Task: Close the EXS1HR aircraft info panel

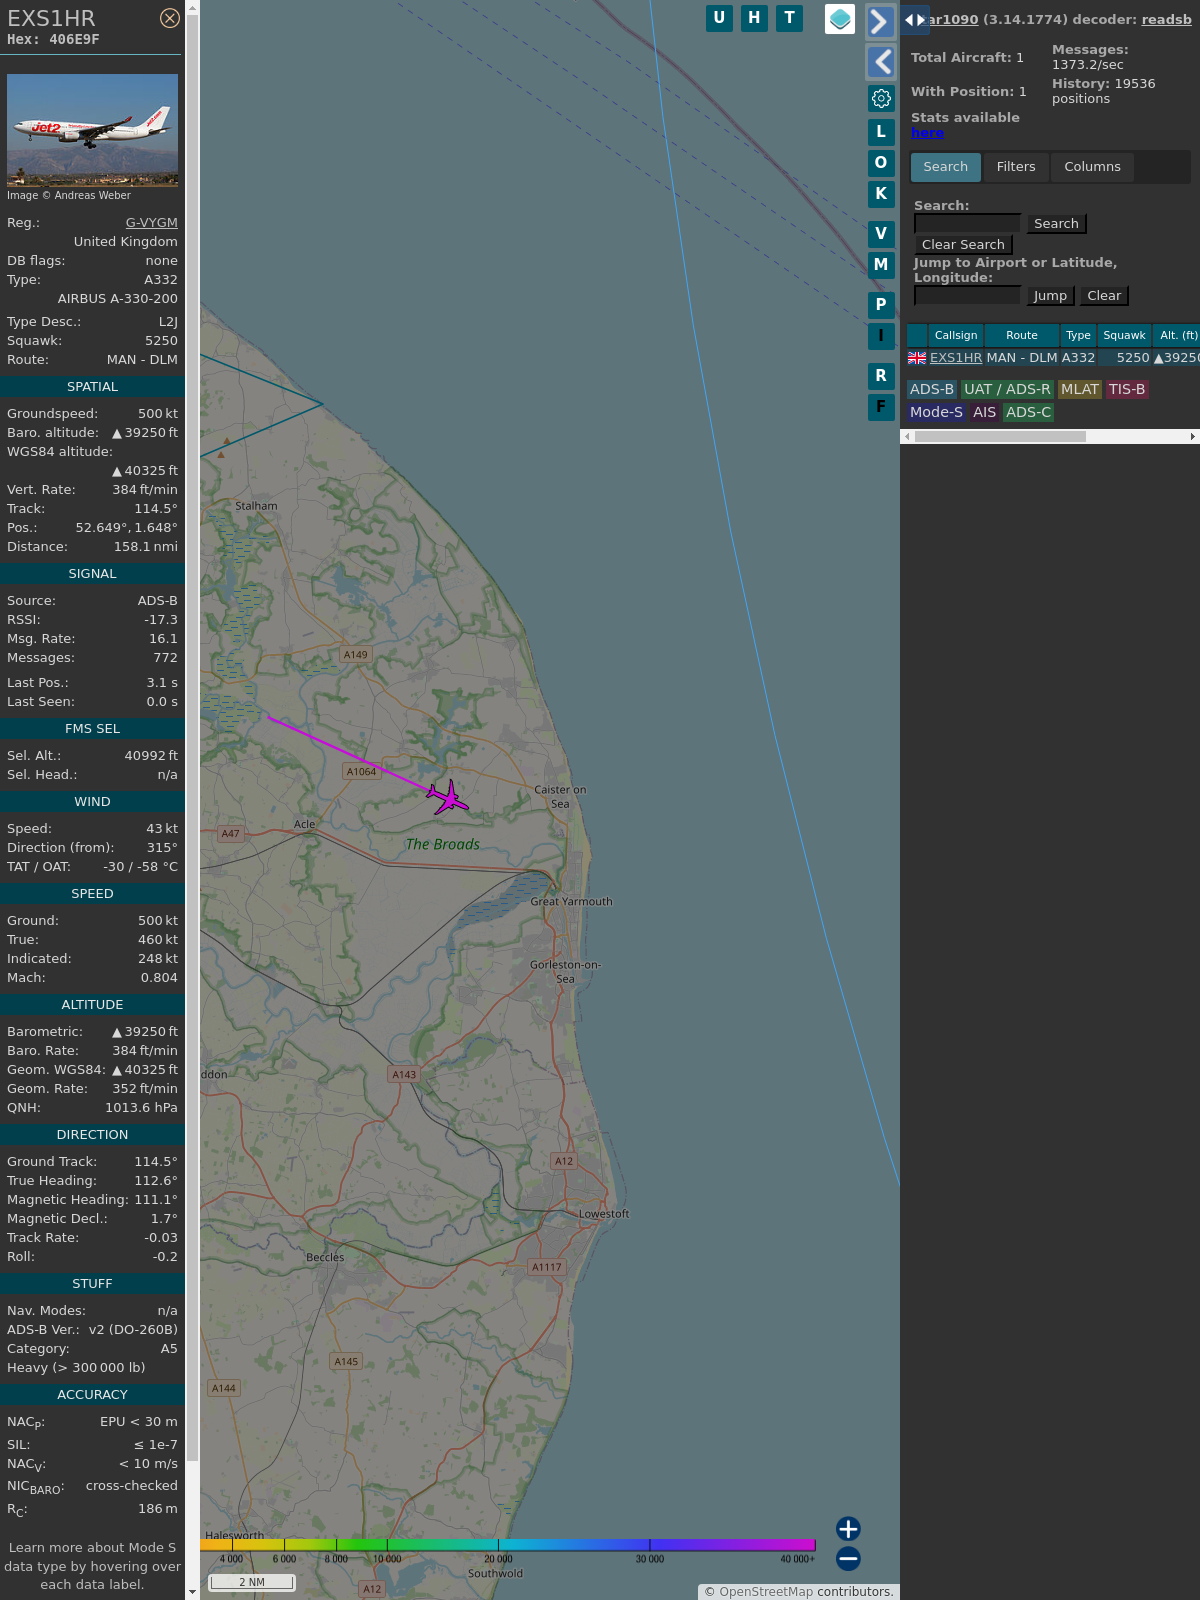Action: pos(170,18)
